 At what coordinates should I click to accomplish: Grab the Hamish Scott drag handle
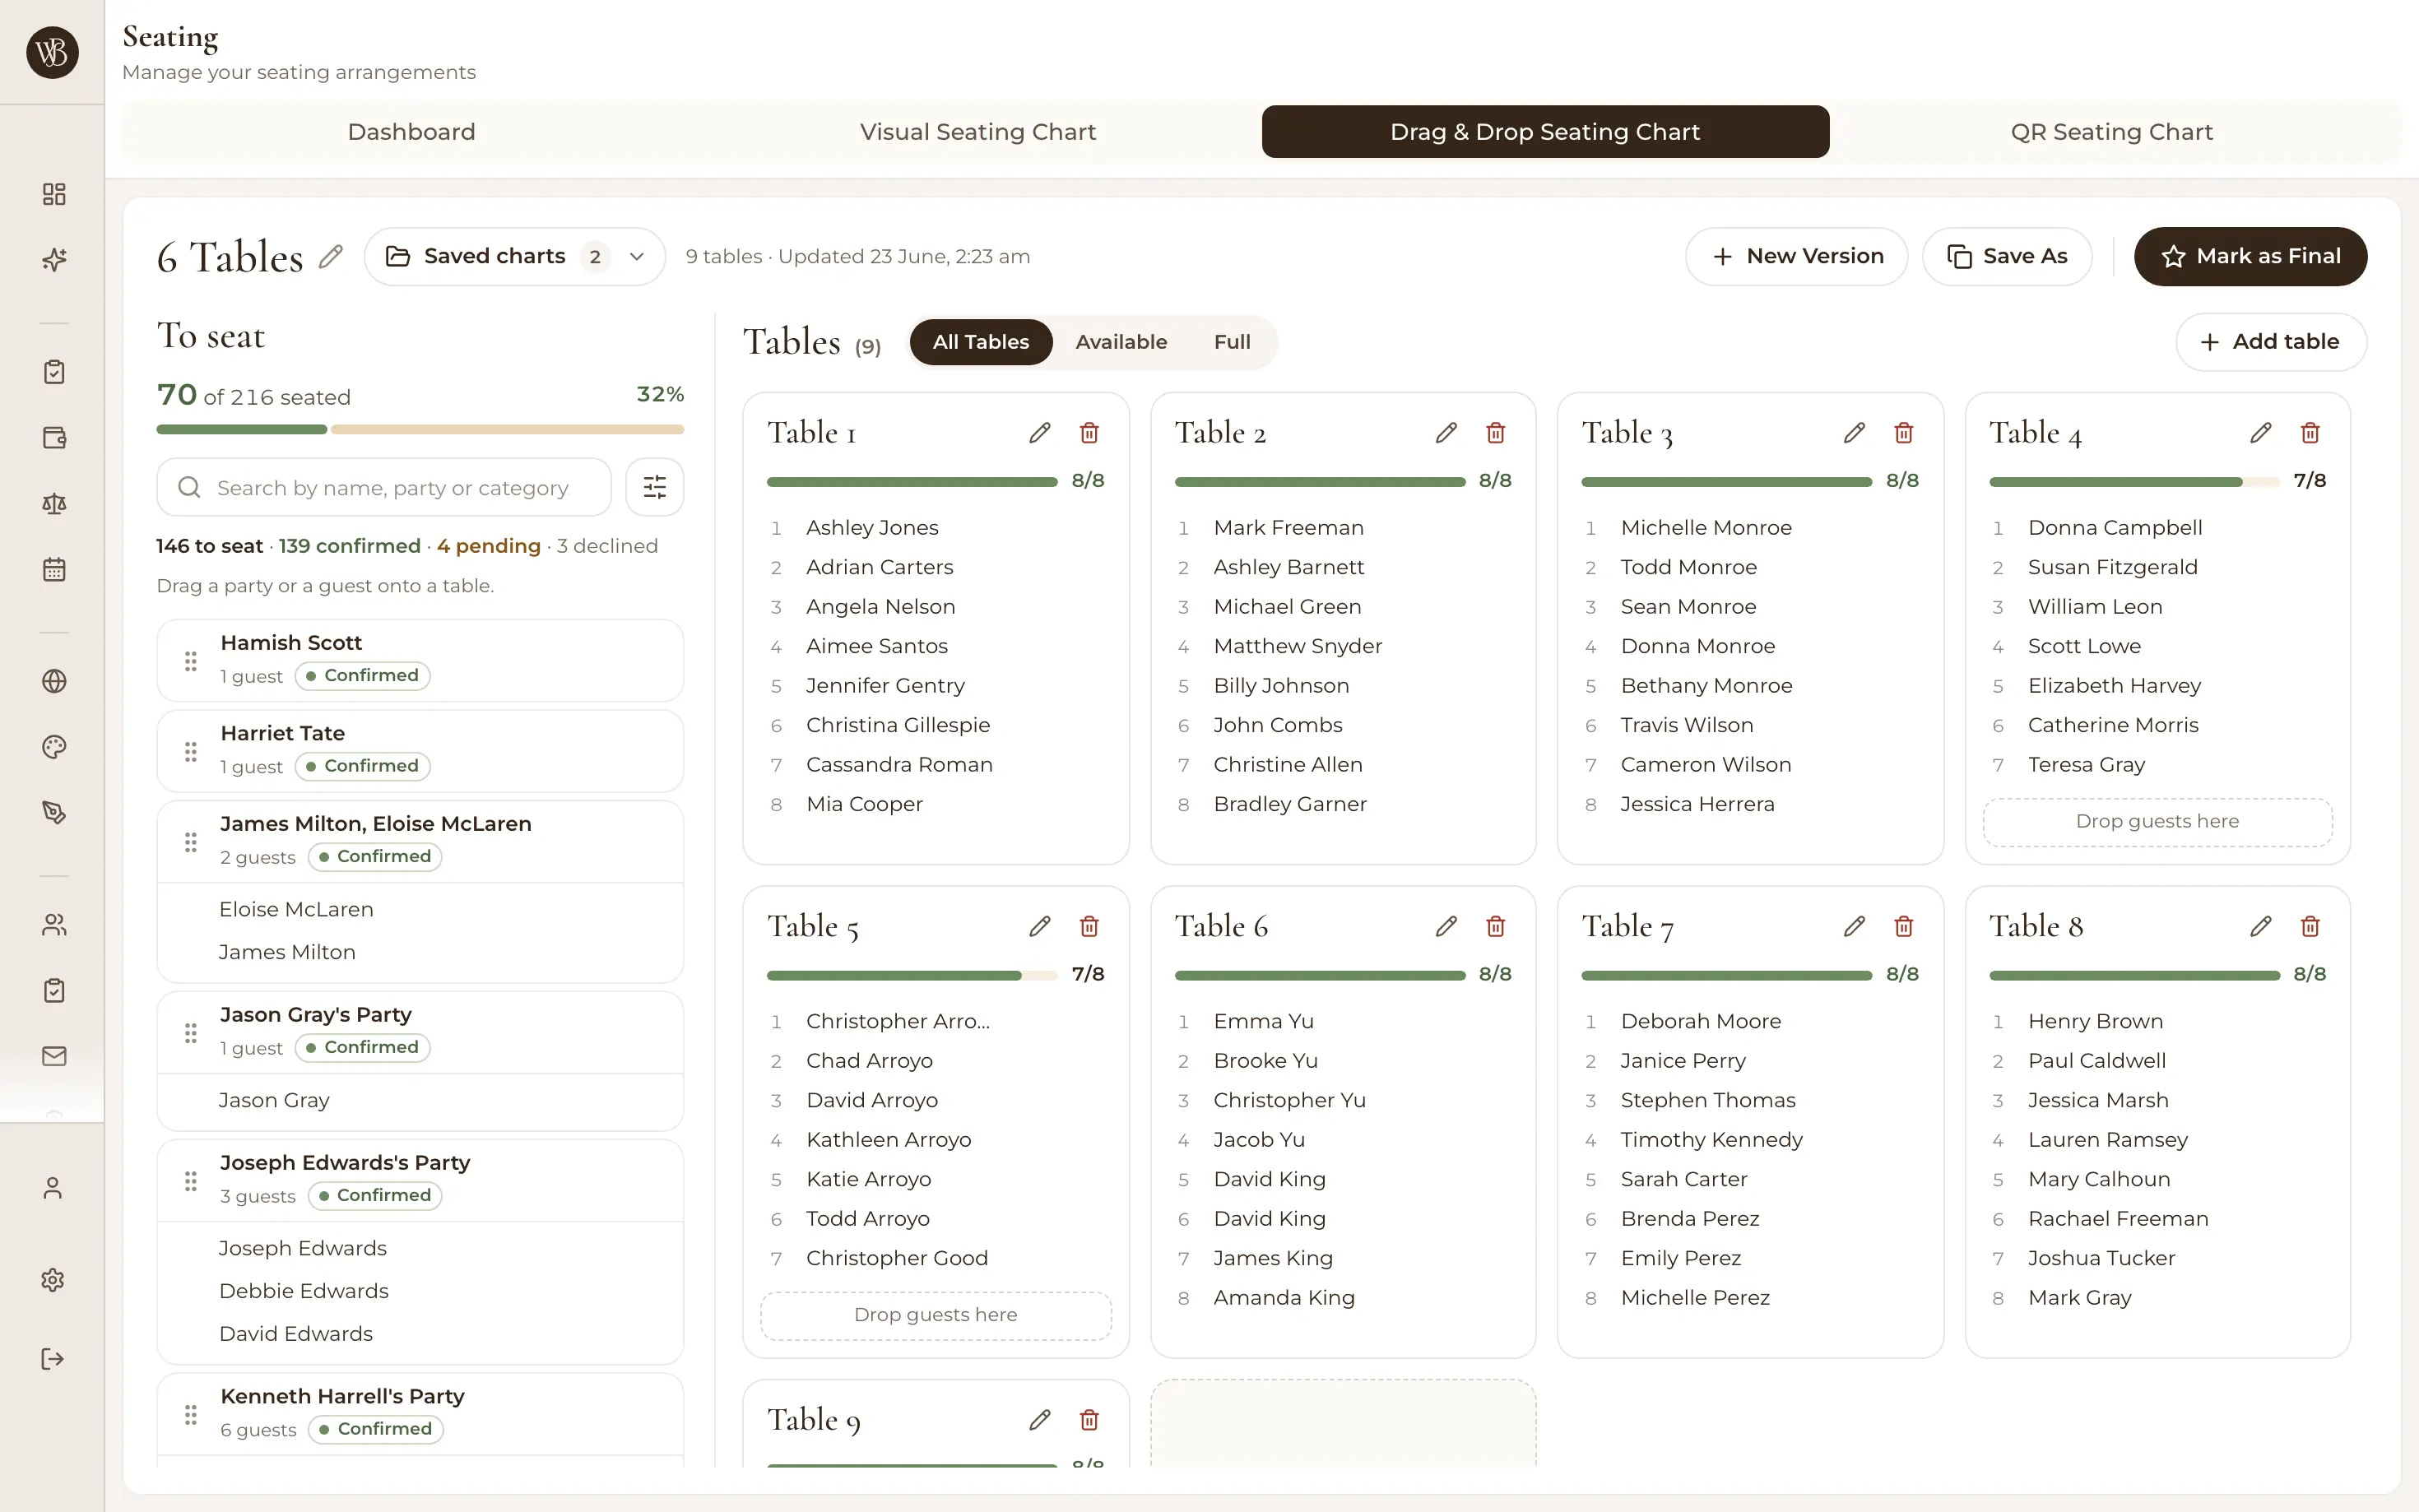click(x=190, y=661)
